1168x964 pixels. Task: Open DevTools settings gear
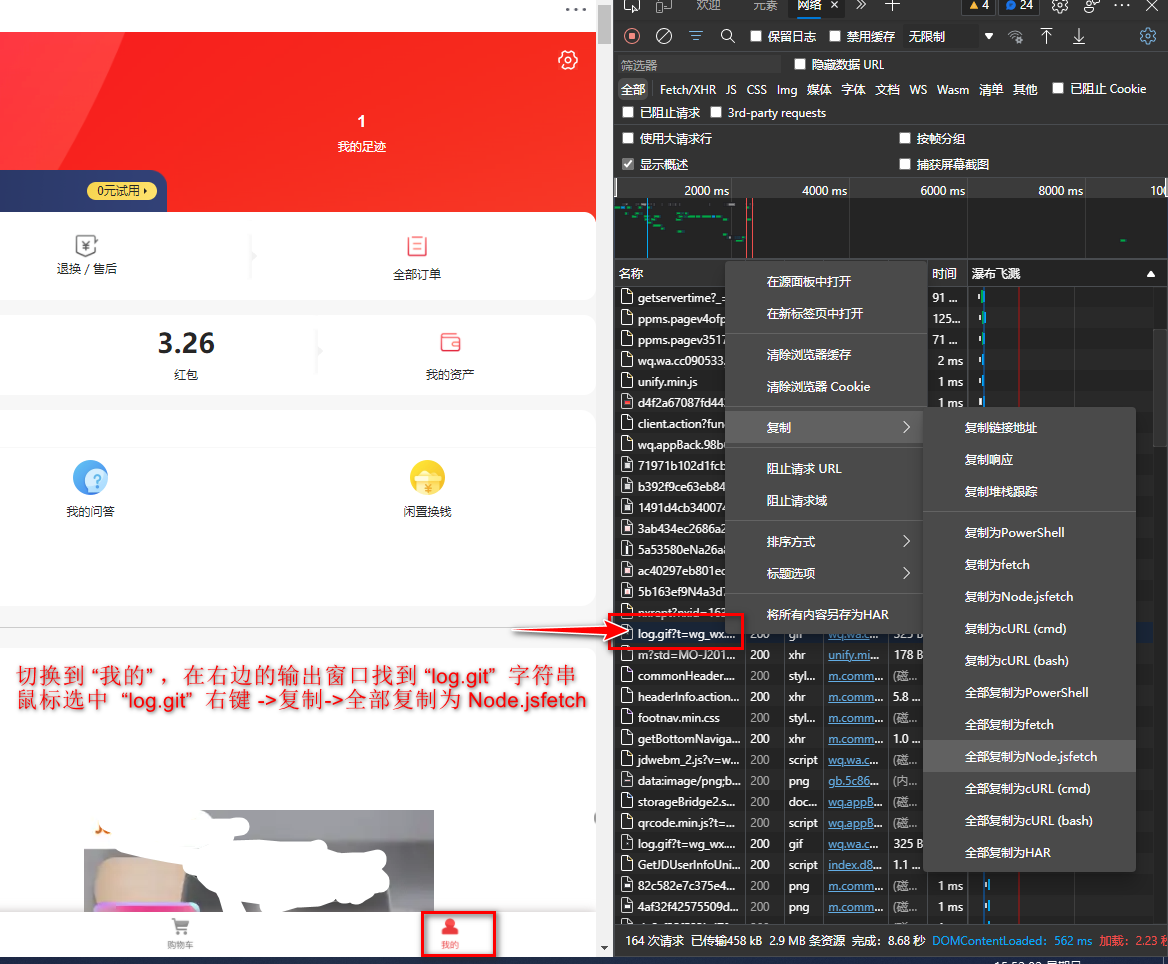point(1147,36)
